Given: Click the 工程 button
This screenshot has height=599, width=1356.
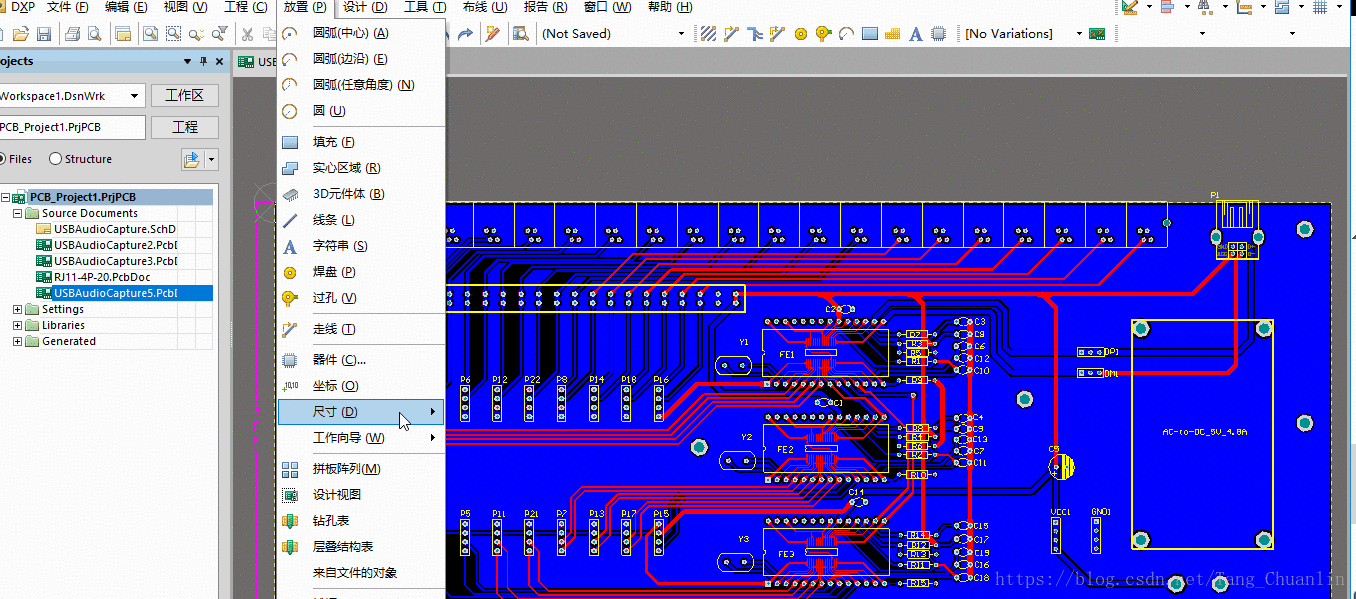Looking at the screenshot, I should coord(184,127).
